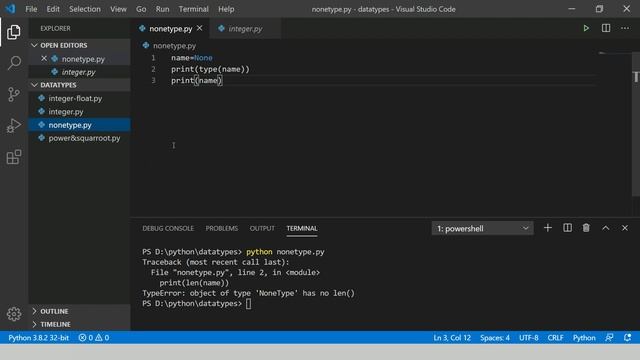Select integer.py in Open Editors list

(x=80, y=72)
